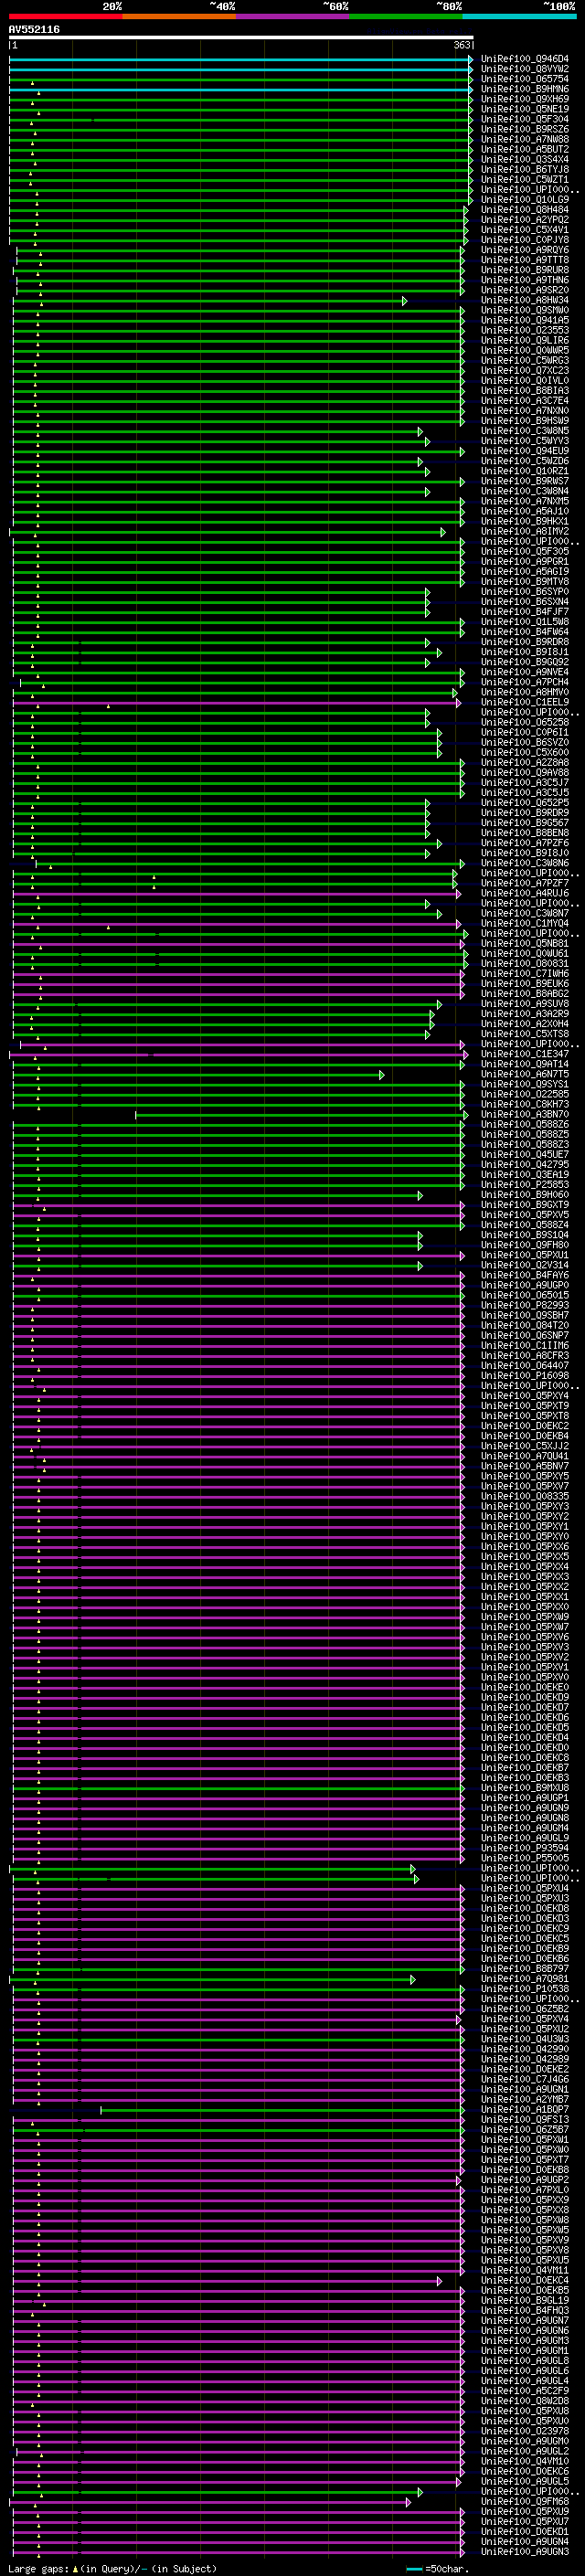Click the UniRef100_P55005 label
Viewport: 585px width, 2576px height.
[525, 1858]
